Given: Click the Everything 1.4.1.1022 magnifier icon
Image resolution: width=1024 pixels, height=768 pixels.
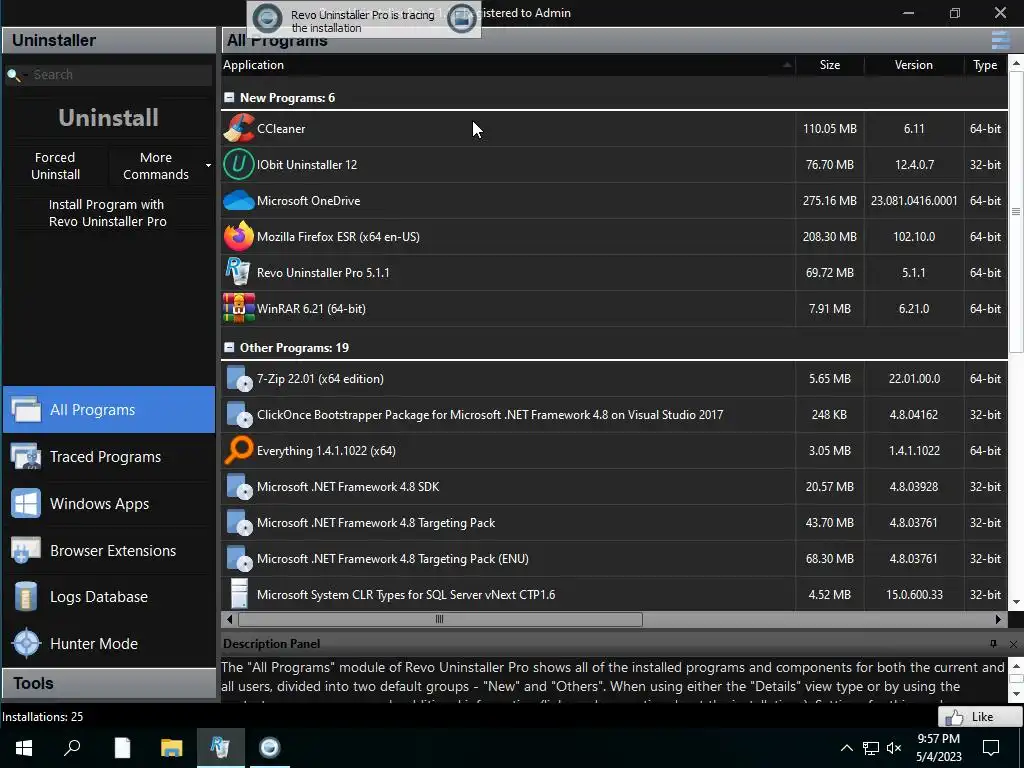Looking at the screenshot, I should tap(238, 450).
